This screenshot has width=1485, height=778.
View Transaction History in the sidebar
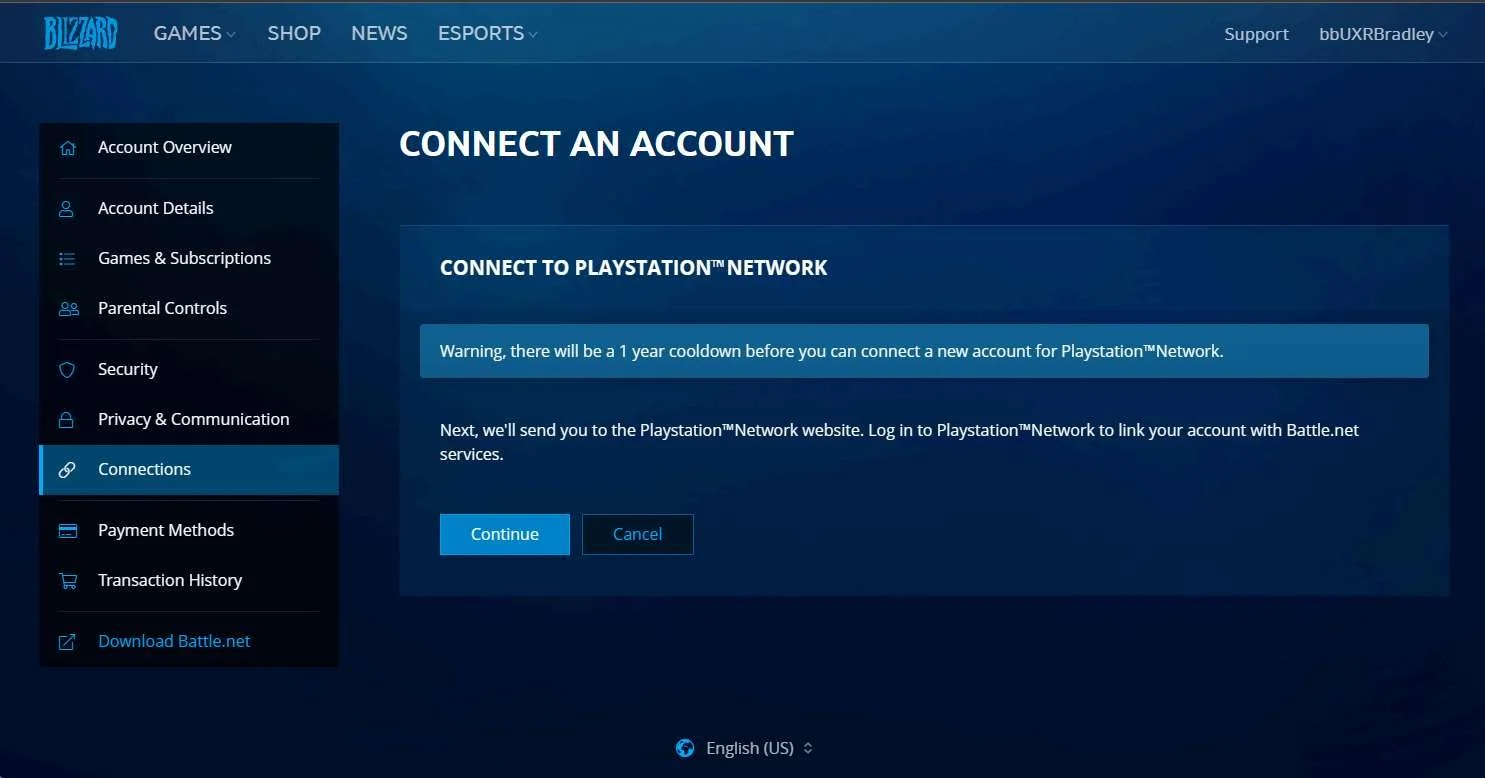[189, 581]
